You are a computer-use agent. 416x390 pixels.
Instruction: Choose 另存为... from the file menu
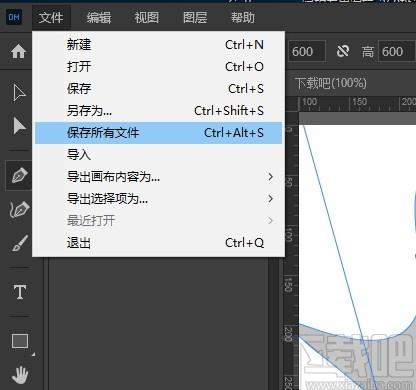(158, 111)
